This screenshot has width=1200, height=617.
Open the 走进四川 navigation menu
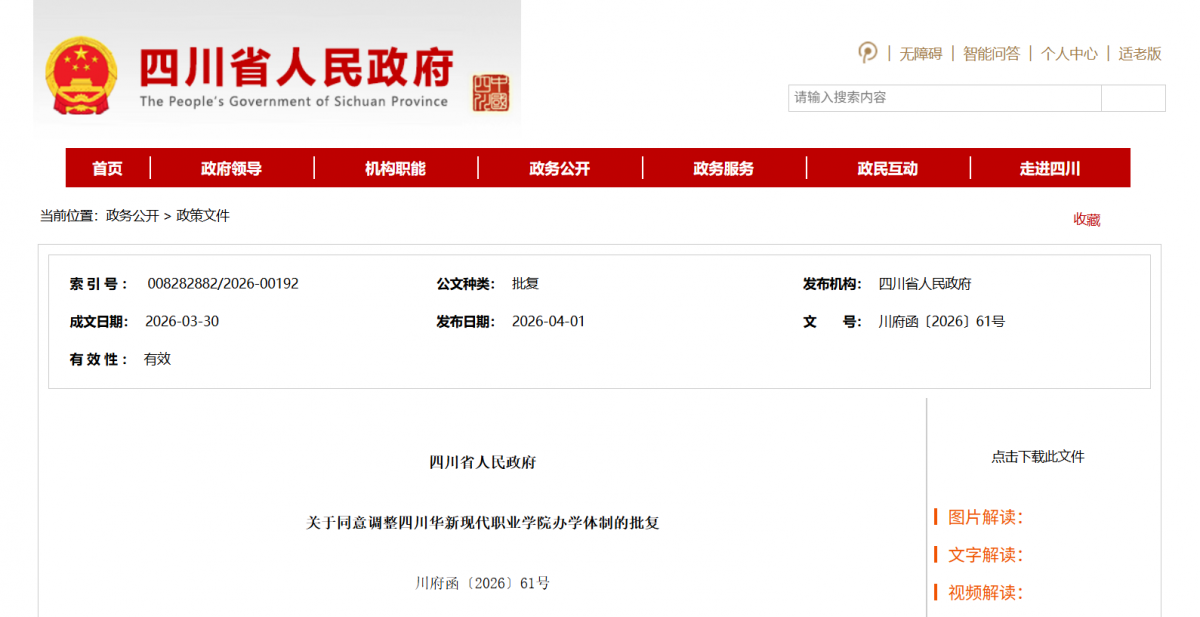click(1050, 168)
